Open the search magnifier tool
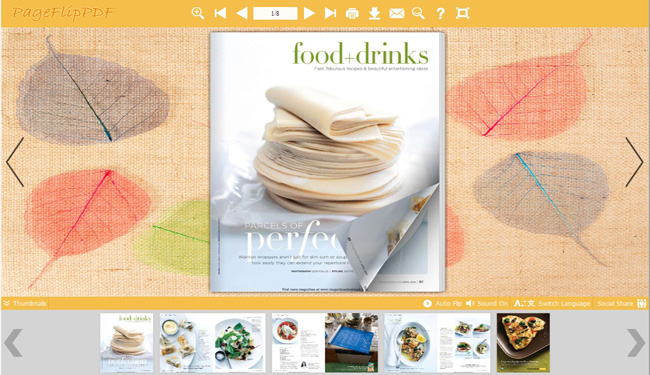Image resolution: width=650 pixels, height=375 pixels. [x=418, y=14]
